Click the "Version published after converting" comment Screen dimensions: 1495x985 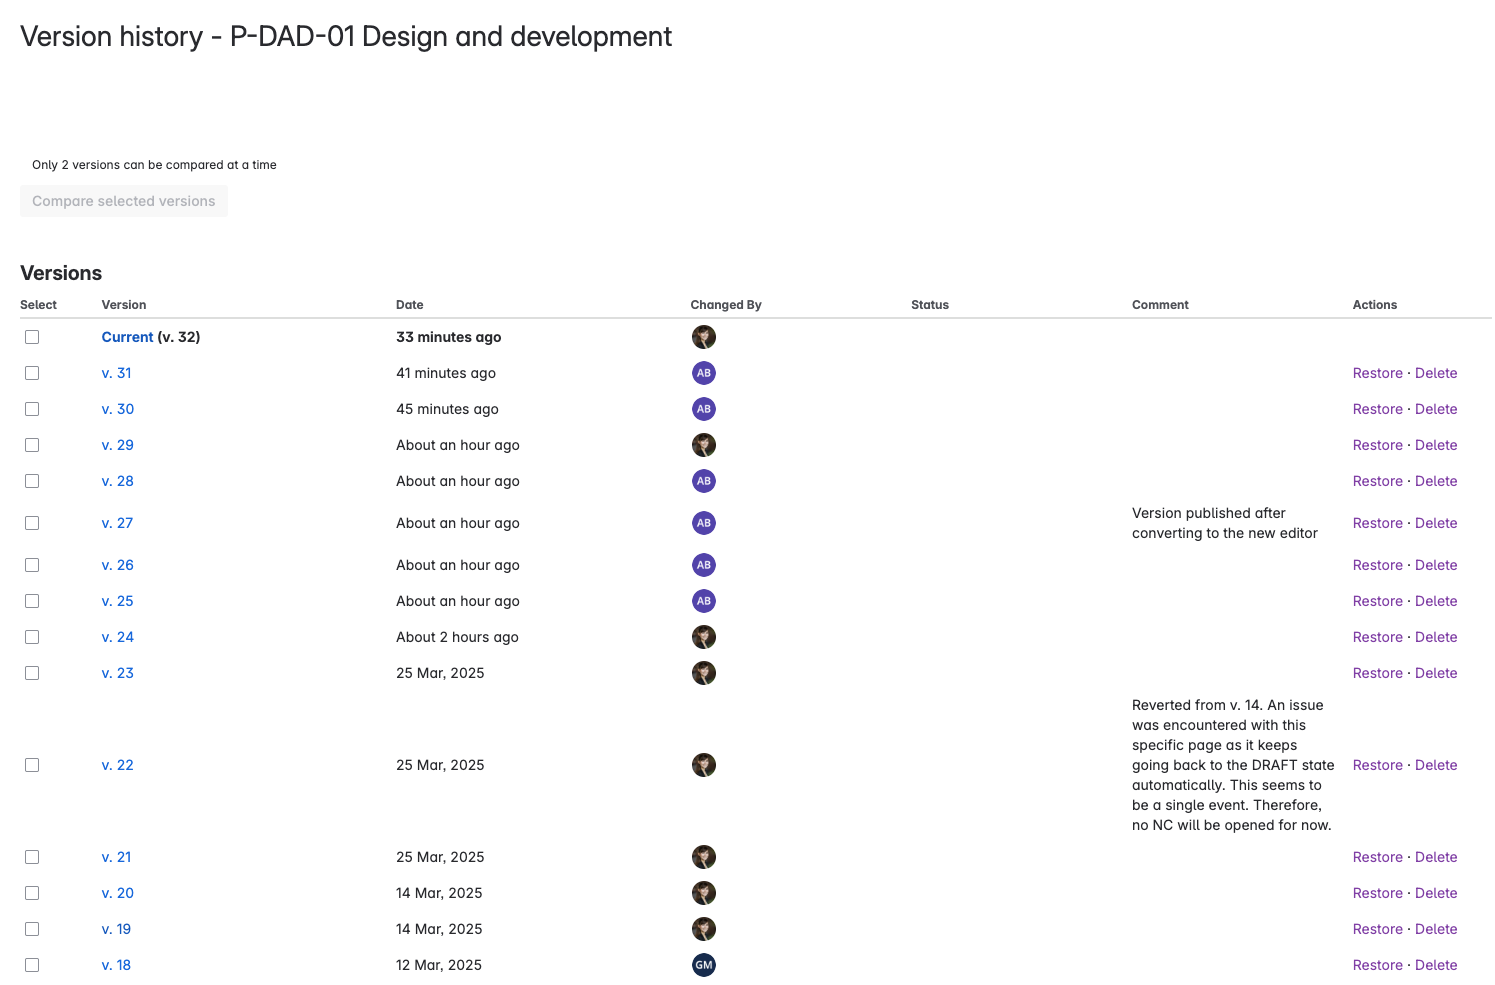pyautogui.click(x=1225, y=523)
